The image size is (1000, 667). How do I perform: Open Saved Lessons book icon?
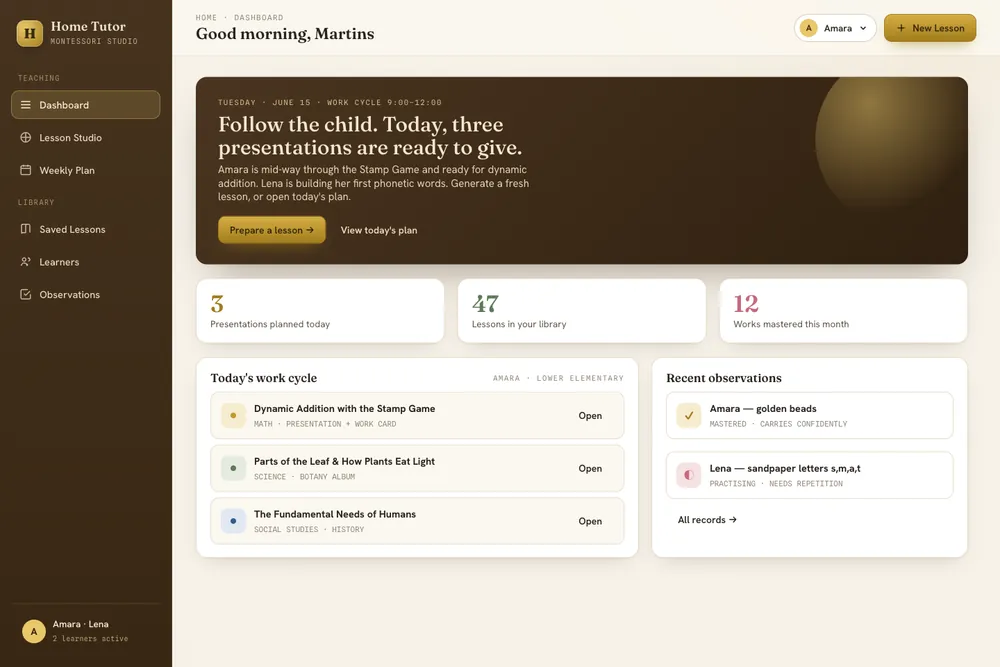[x=26, y=228]
